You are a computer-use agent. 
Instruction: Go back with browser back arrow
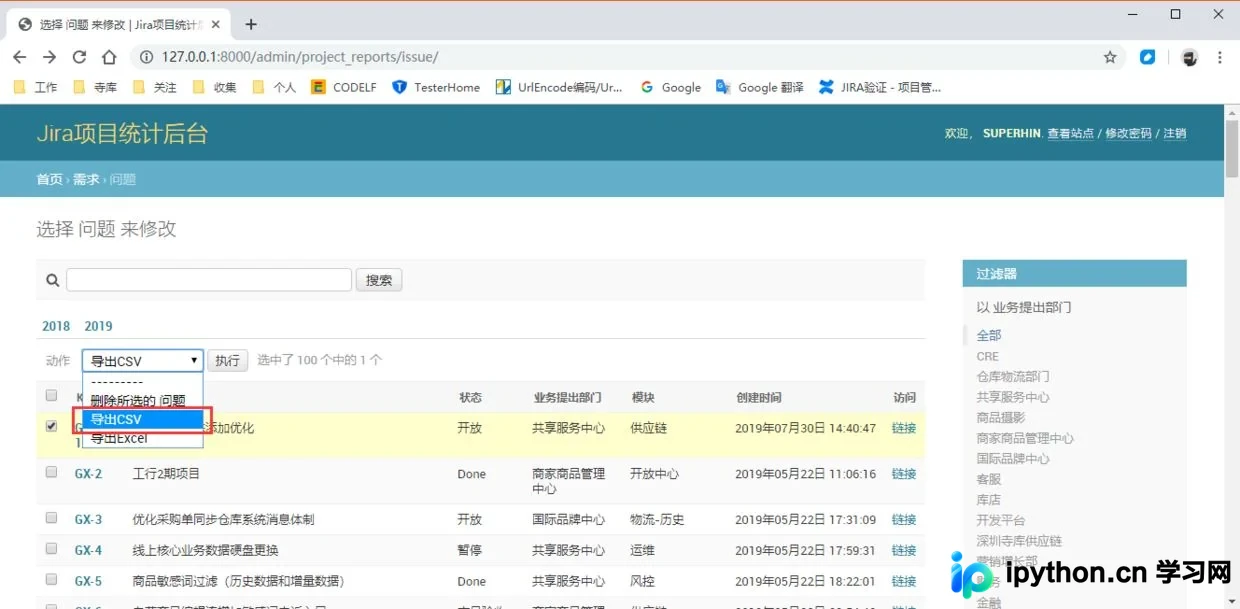(20, 57)
